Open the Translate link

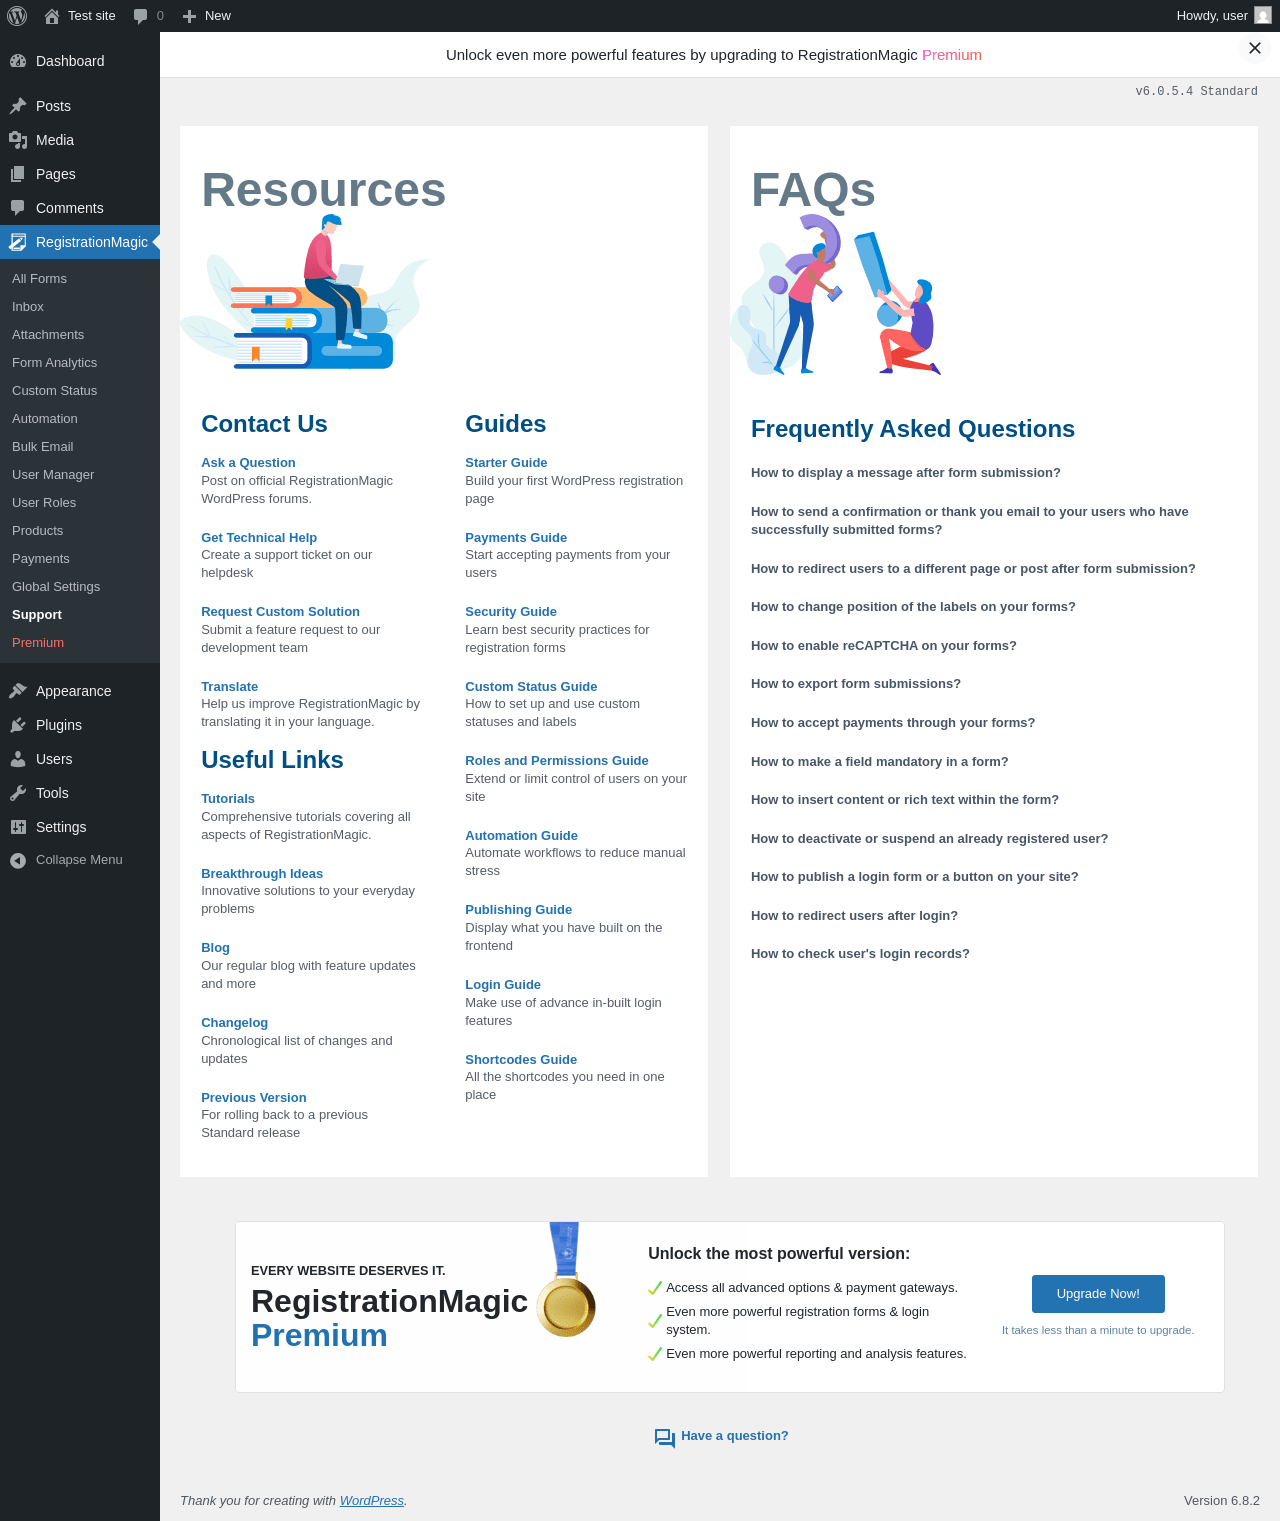click(x=229, y=687)
